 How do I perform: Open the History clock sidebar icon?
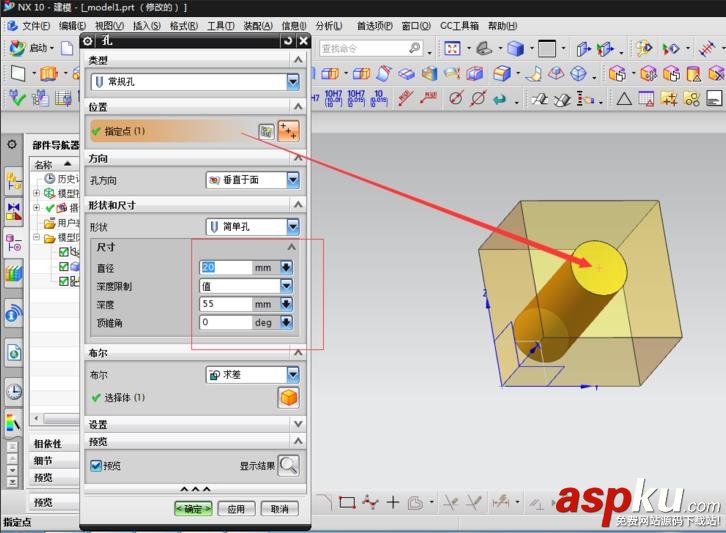(13, 392)
